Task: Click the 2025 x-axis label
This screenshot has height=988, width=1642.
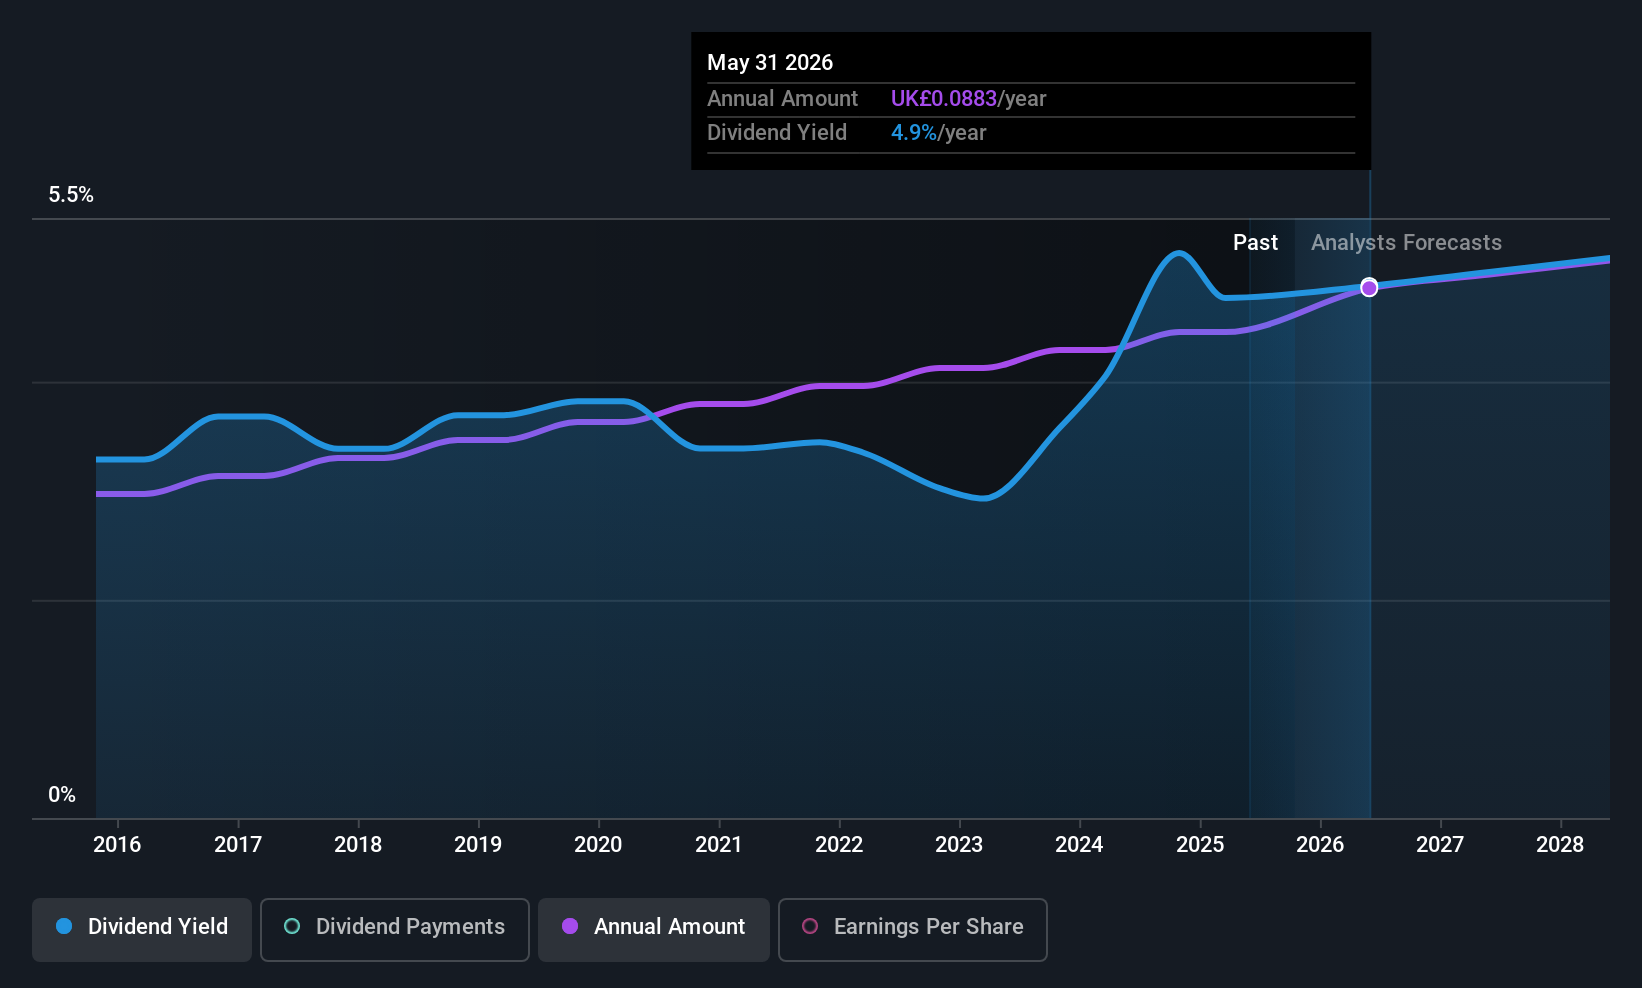Action: click(x=1200, y=844)
